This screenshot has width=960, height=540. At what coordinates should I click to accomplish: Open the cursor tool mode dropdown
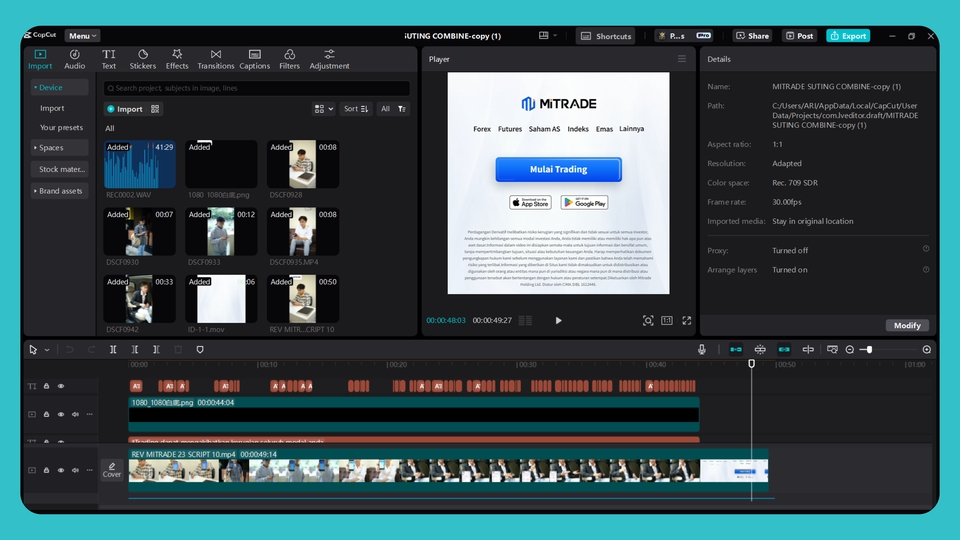click(x=47, y=350)
